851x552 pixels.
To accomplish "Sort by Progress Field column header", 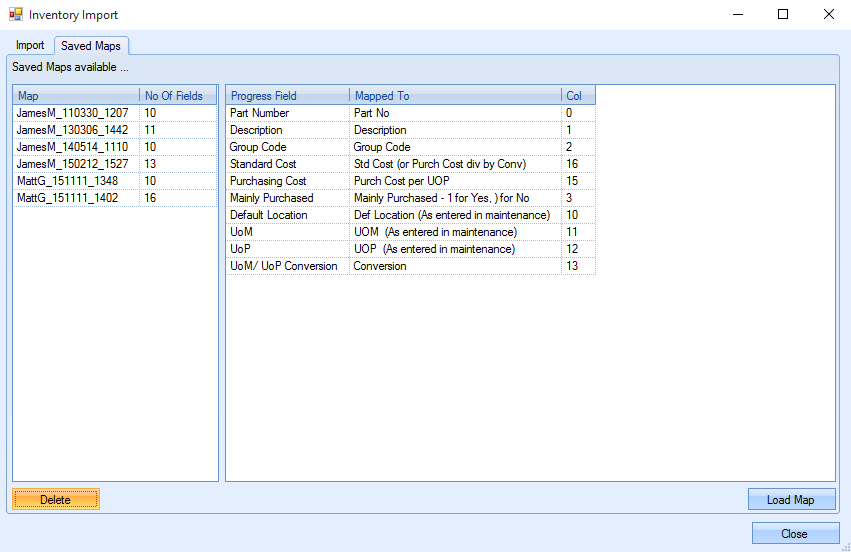I will tap(287, 96).
